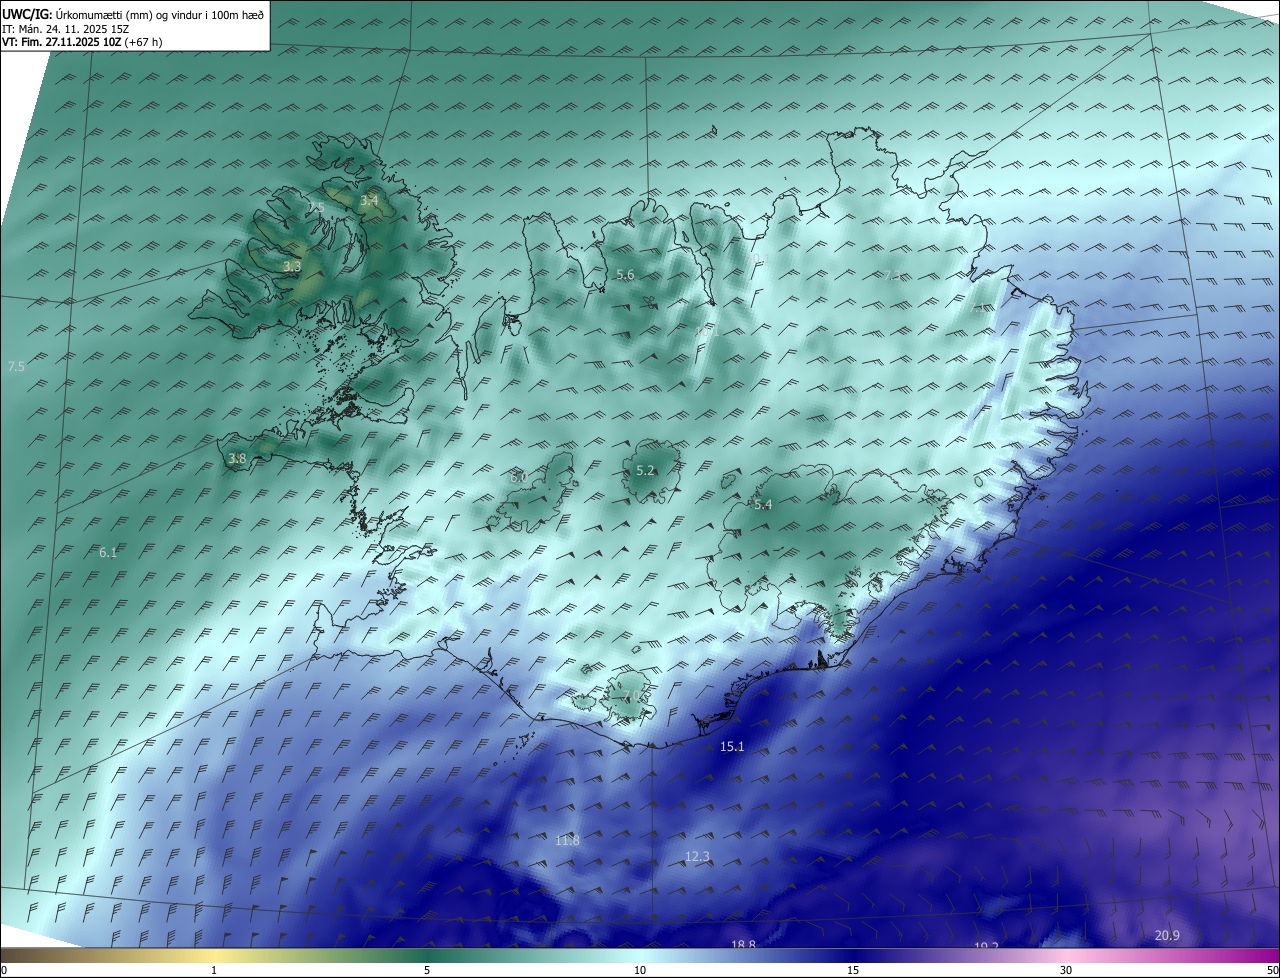
Task: Click the IT: Mán. 24. 11. 2025 15Z line
Action: pyautogui.click(x=66, y=28)
